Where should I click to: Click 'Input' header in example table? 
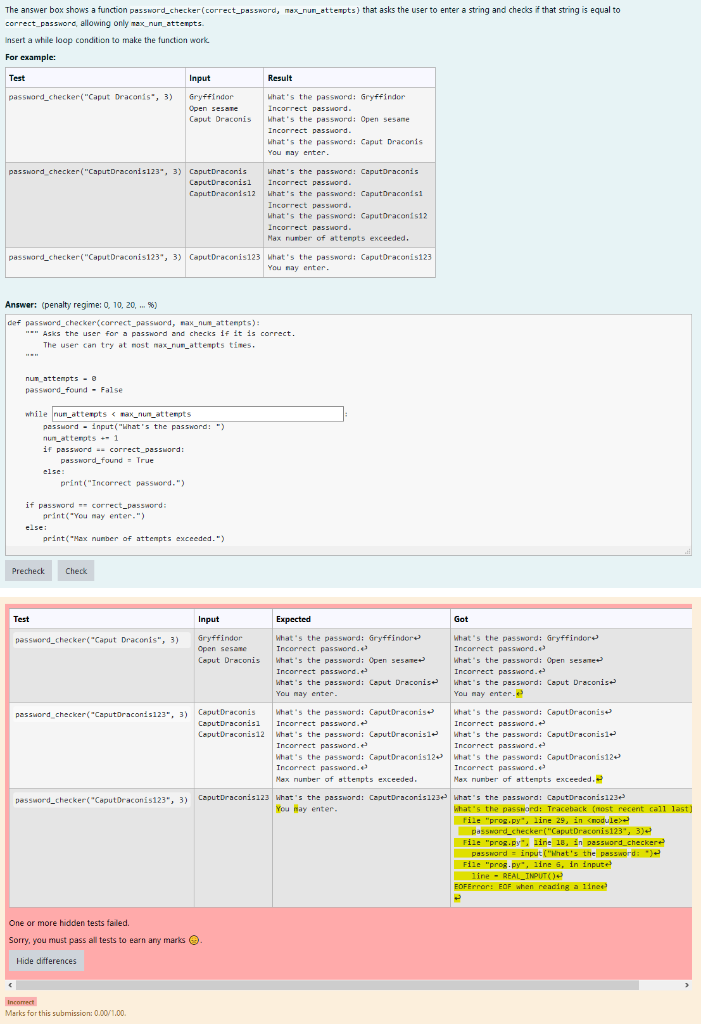point(200,78)
